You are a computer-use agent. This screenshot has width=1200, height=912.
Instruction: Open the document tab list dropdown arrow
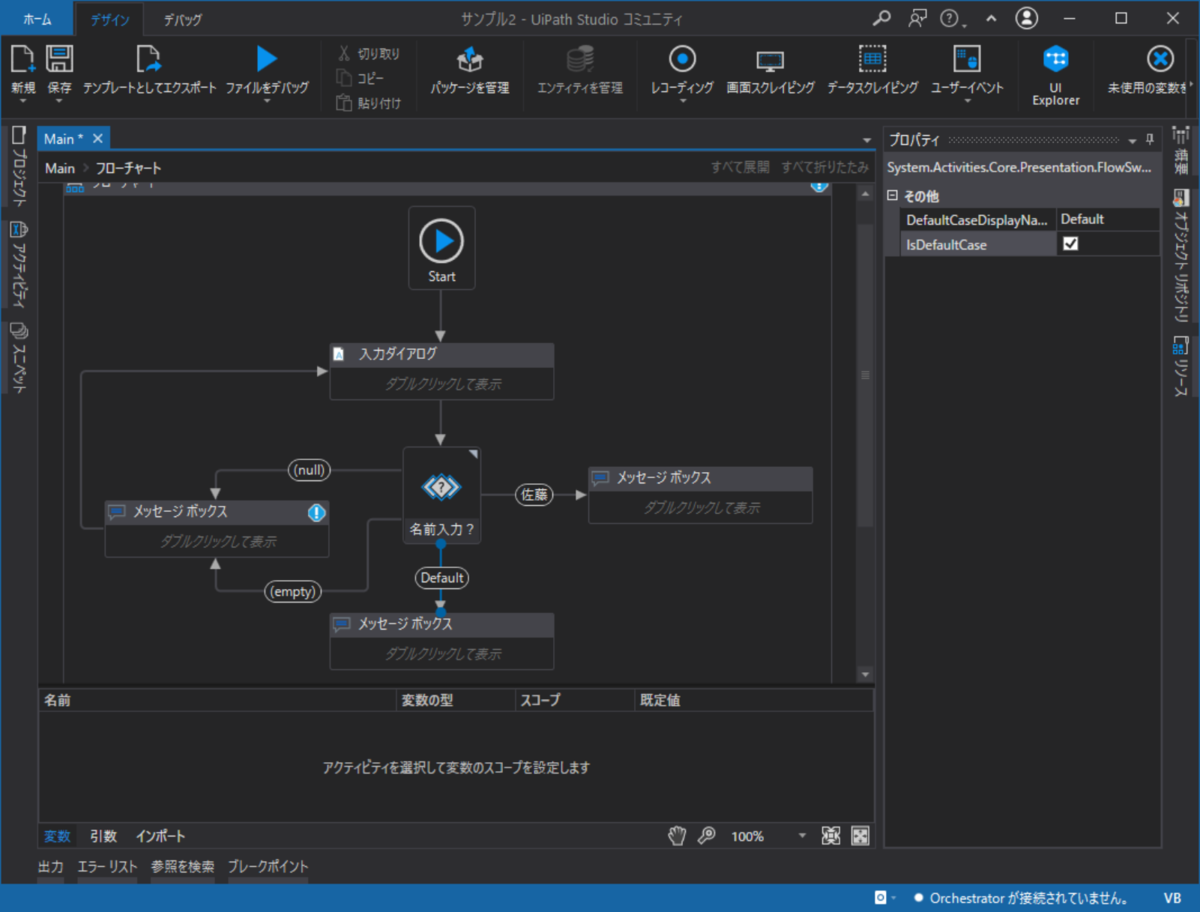[867, 140]
